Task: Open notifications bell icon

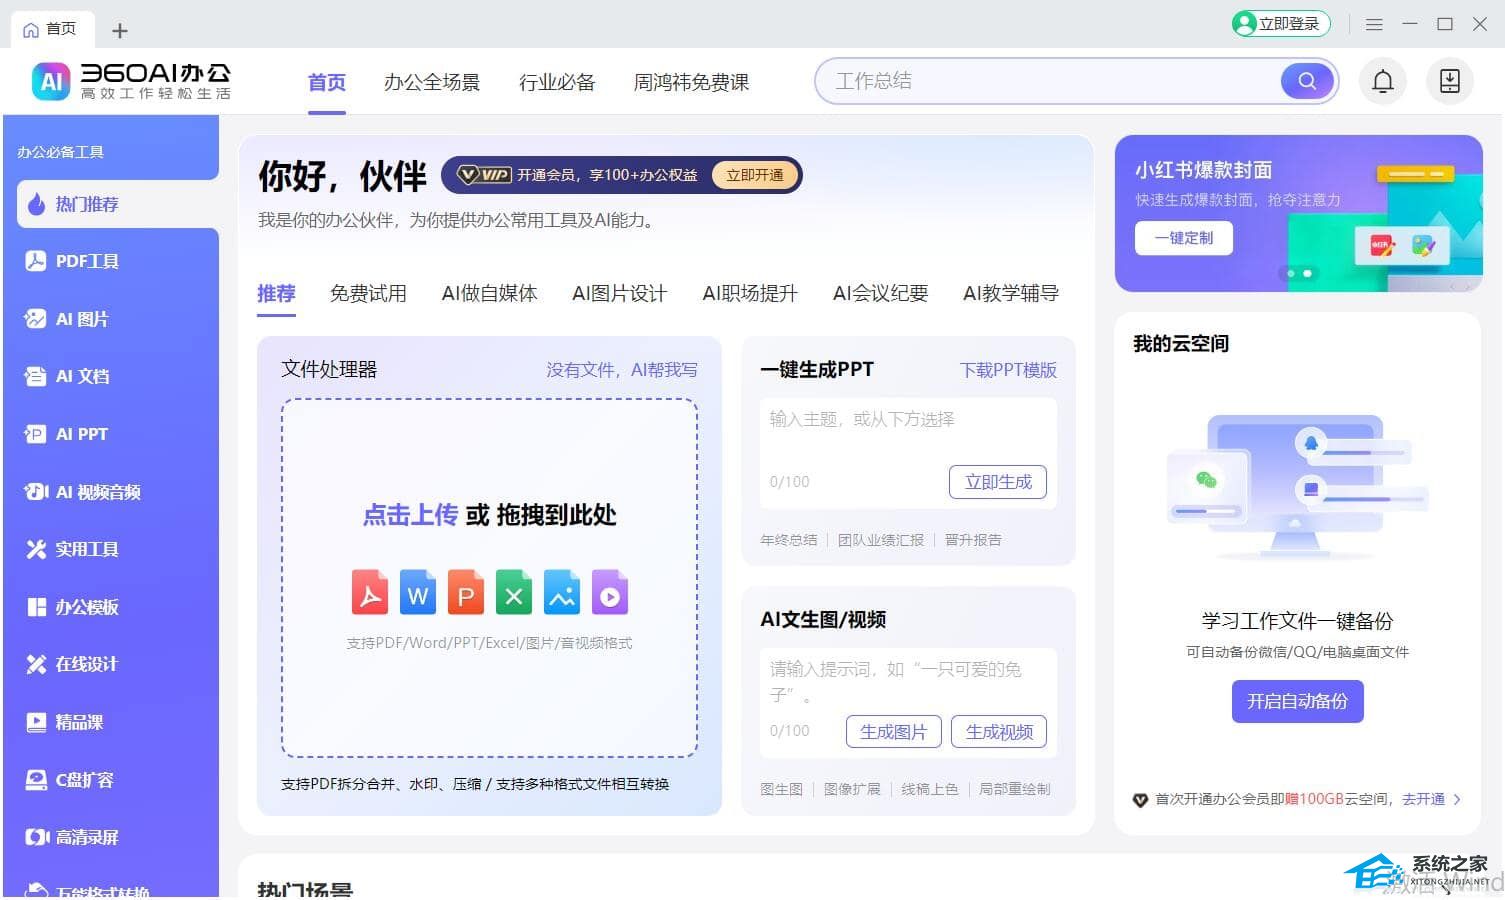Action: (x=1382, y=81)
